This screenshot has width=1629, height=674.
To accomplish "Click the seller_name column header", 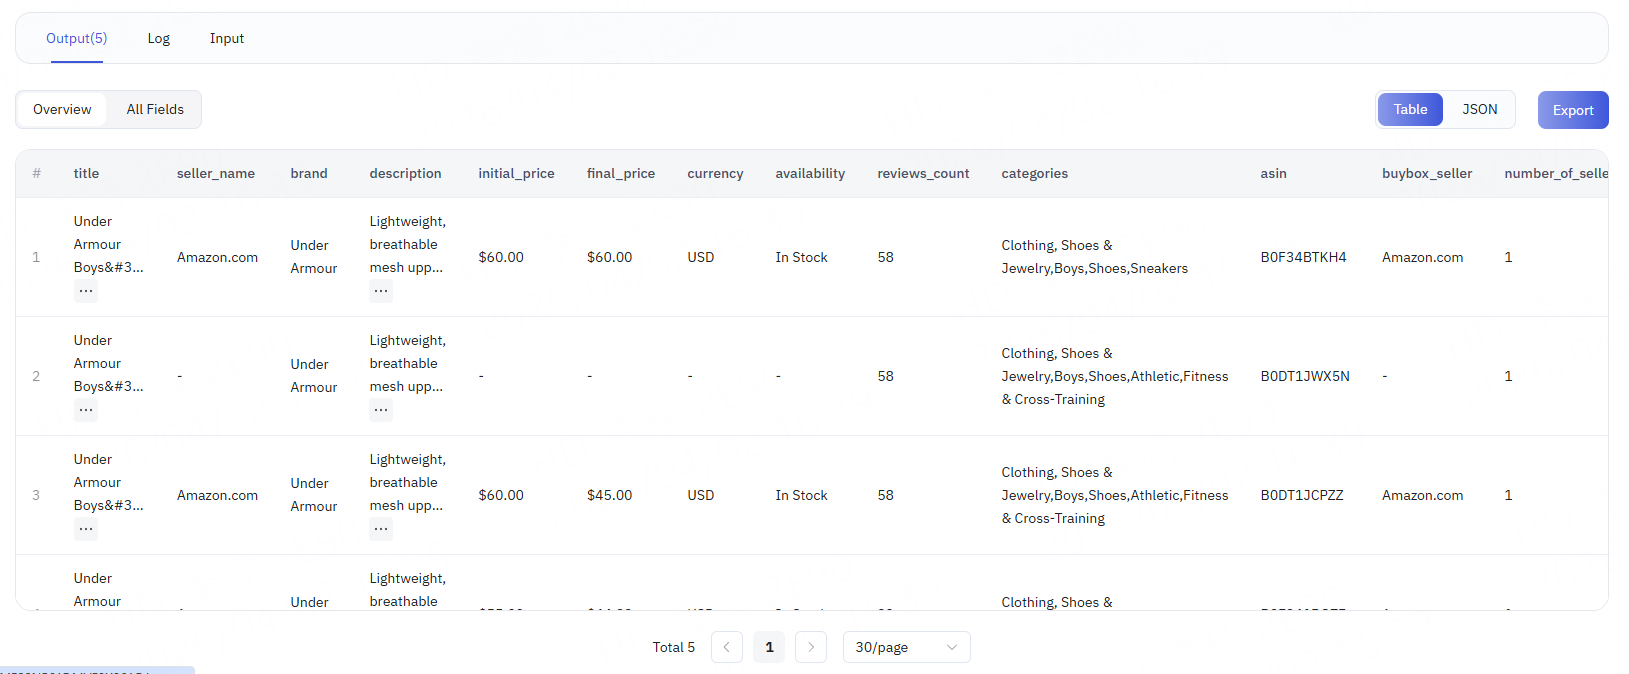I will tap(216, 173).
